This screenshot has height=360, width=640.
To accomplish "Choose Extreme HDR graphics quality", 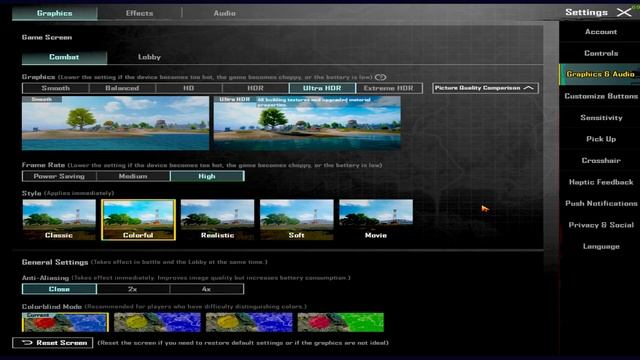I will pos(389,88).
